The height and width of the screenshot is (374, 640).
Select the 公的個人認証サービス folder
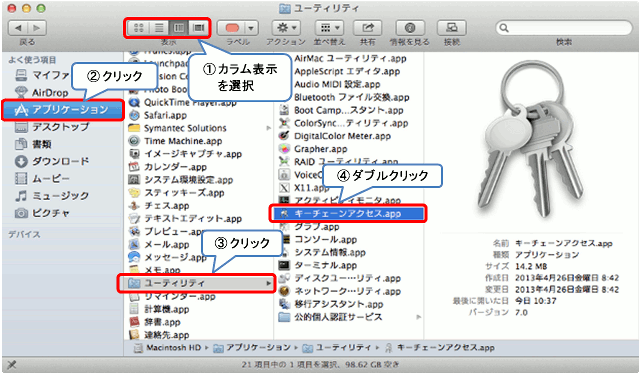[x=331, y=317]
